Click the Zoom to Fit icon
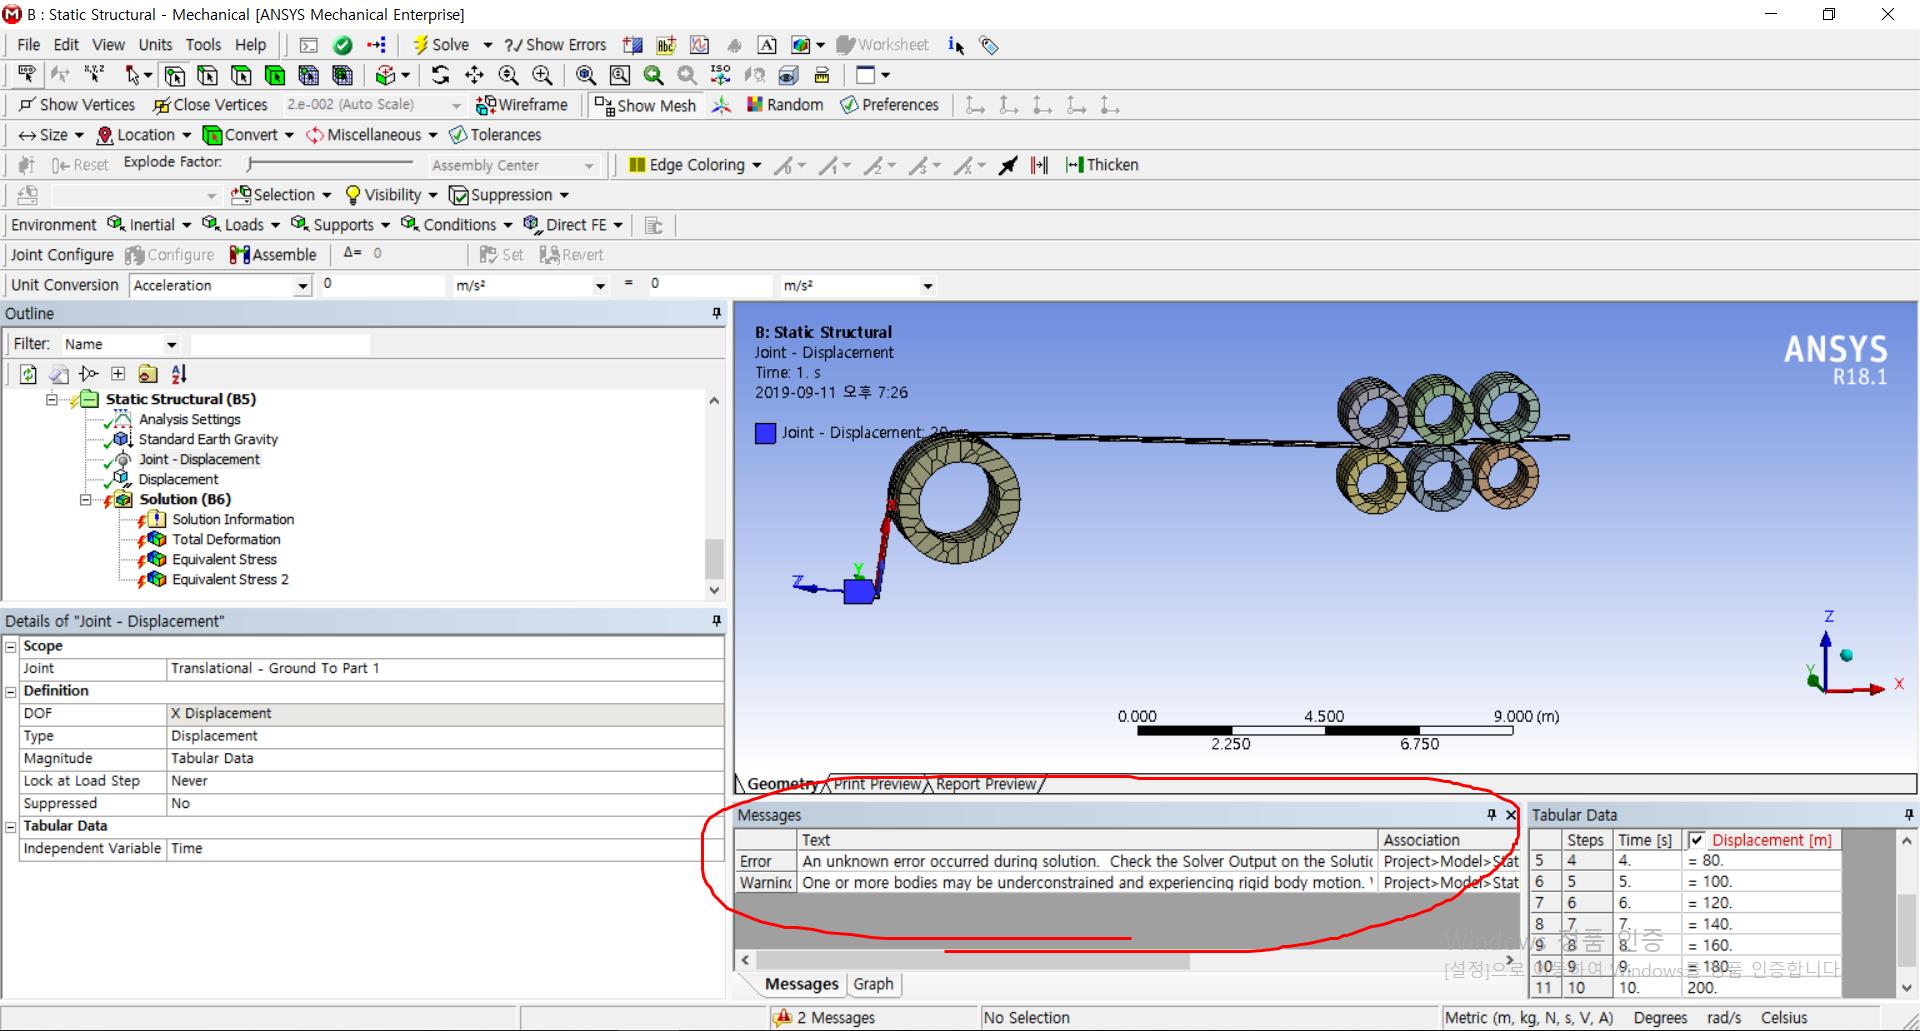1920x1031 pixels. 586,75
